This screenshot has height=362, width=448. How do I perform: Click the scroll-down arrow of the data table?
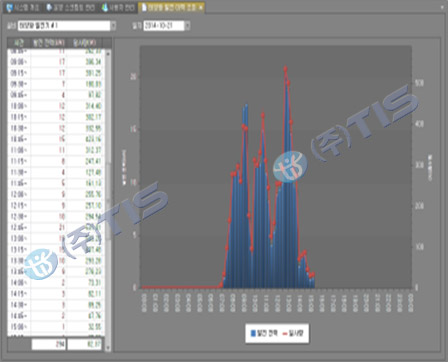pos(108,347)
